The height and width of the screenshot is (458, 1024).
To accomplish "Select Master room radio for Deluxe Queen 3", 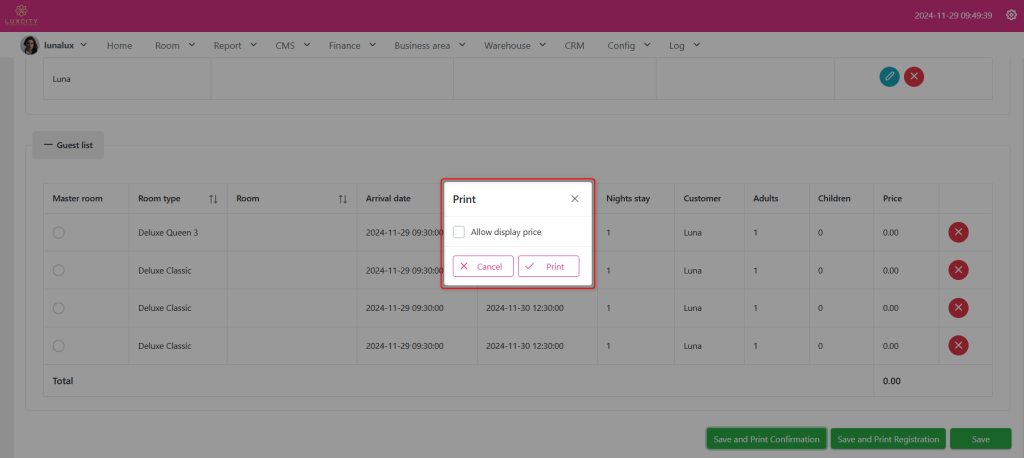I will tap(59, 232).
